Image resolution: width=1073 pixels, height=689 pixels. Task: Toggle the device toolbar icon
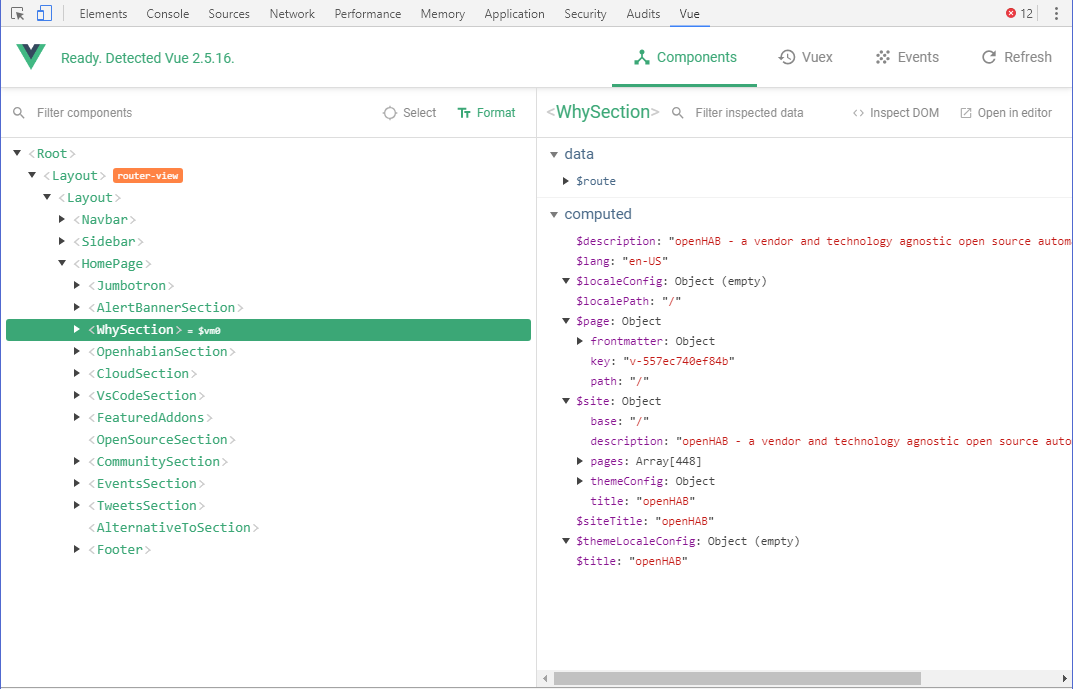44,14
